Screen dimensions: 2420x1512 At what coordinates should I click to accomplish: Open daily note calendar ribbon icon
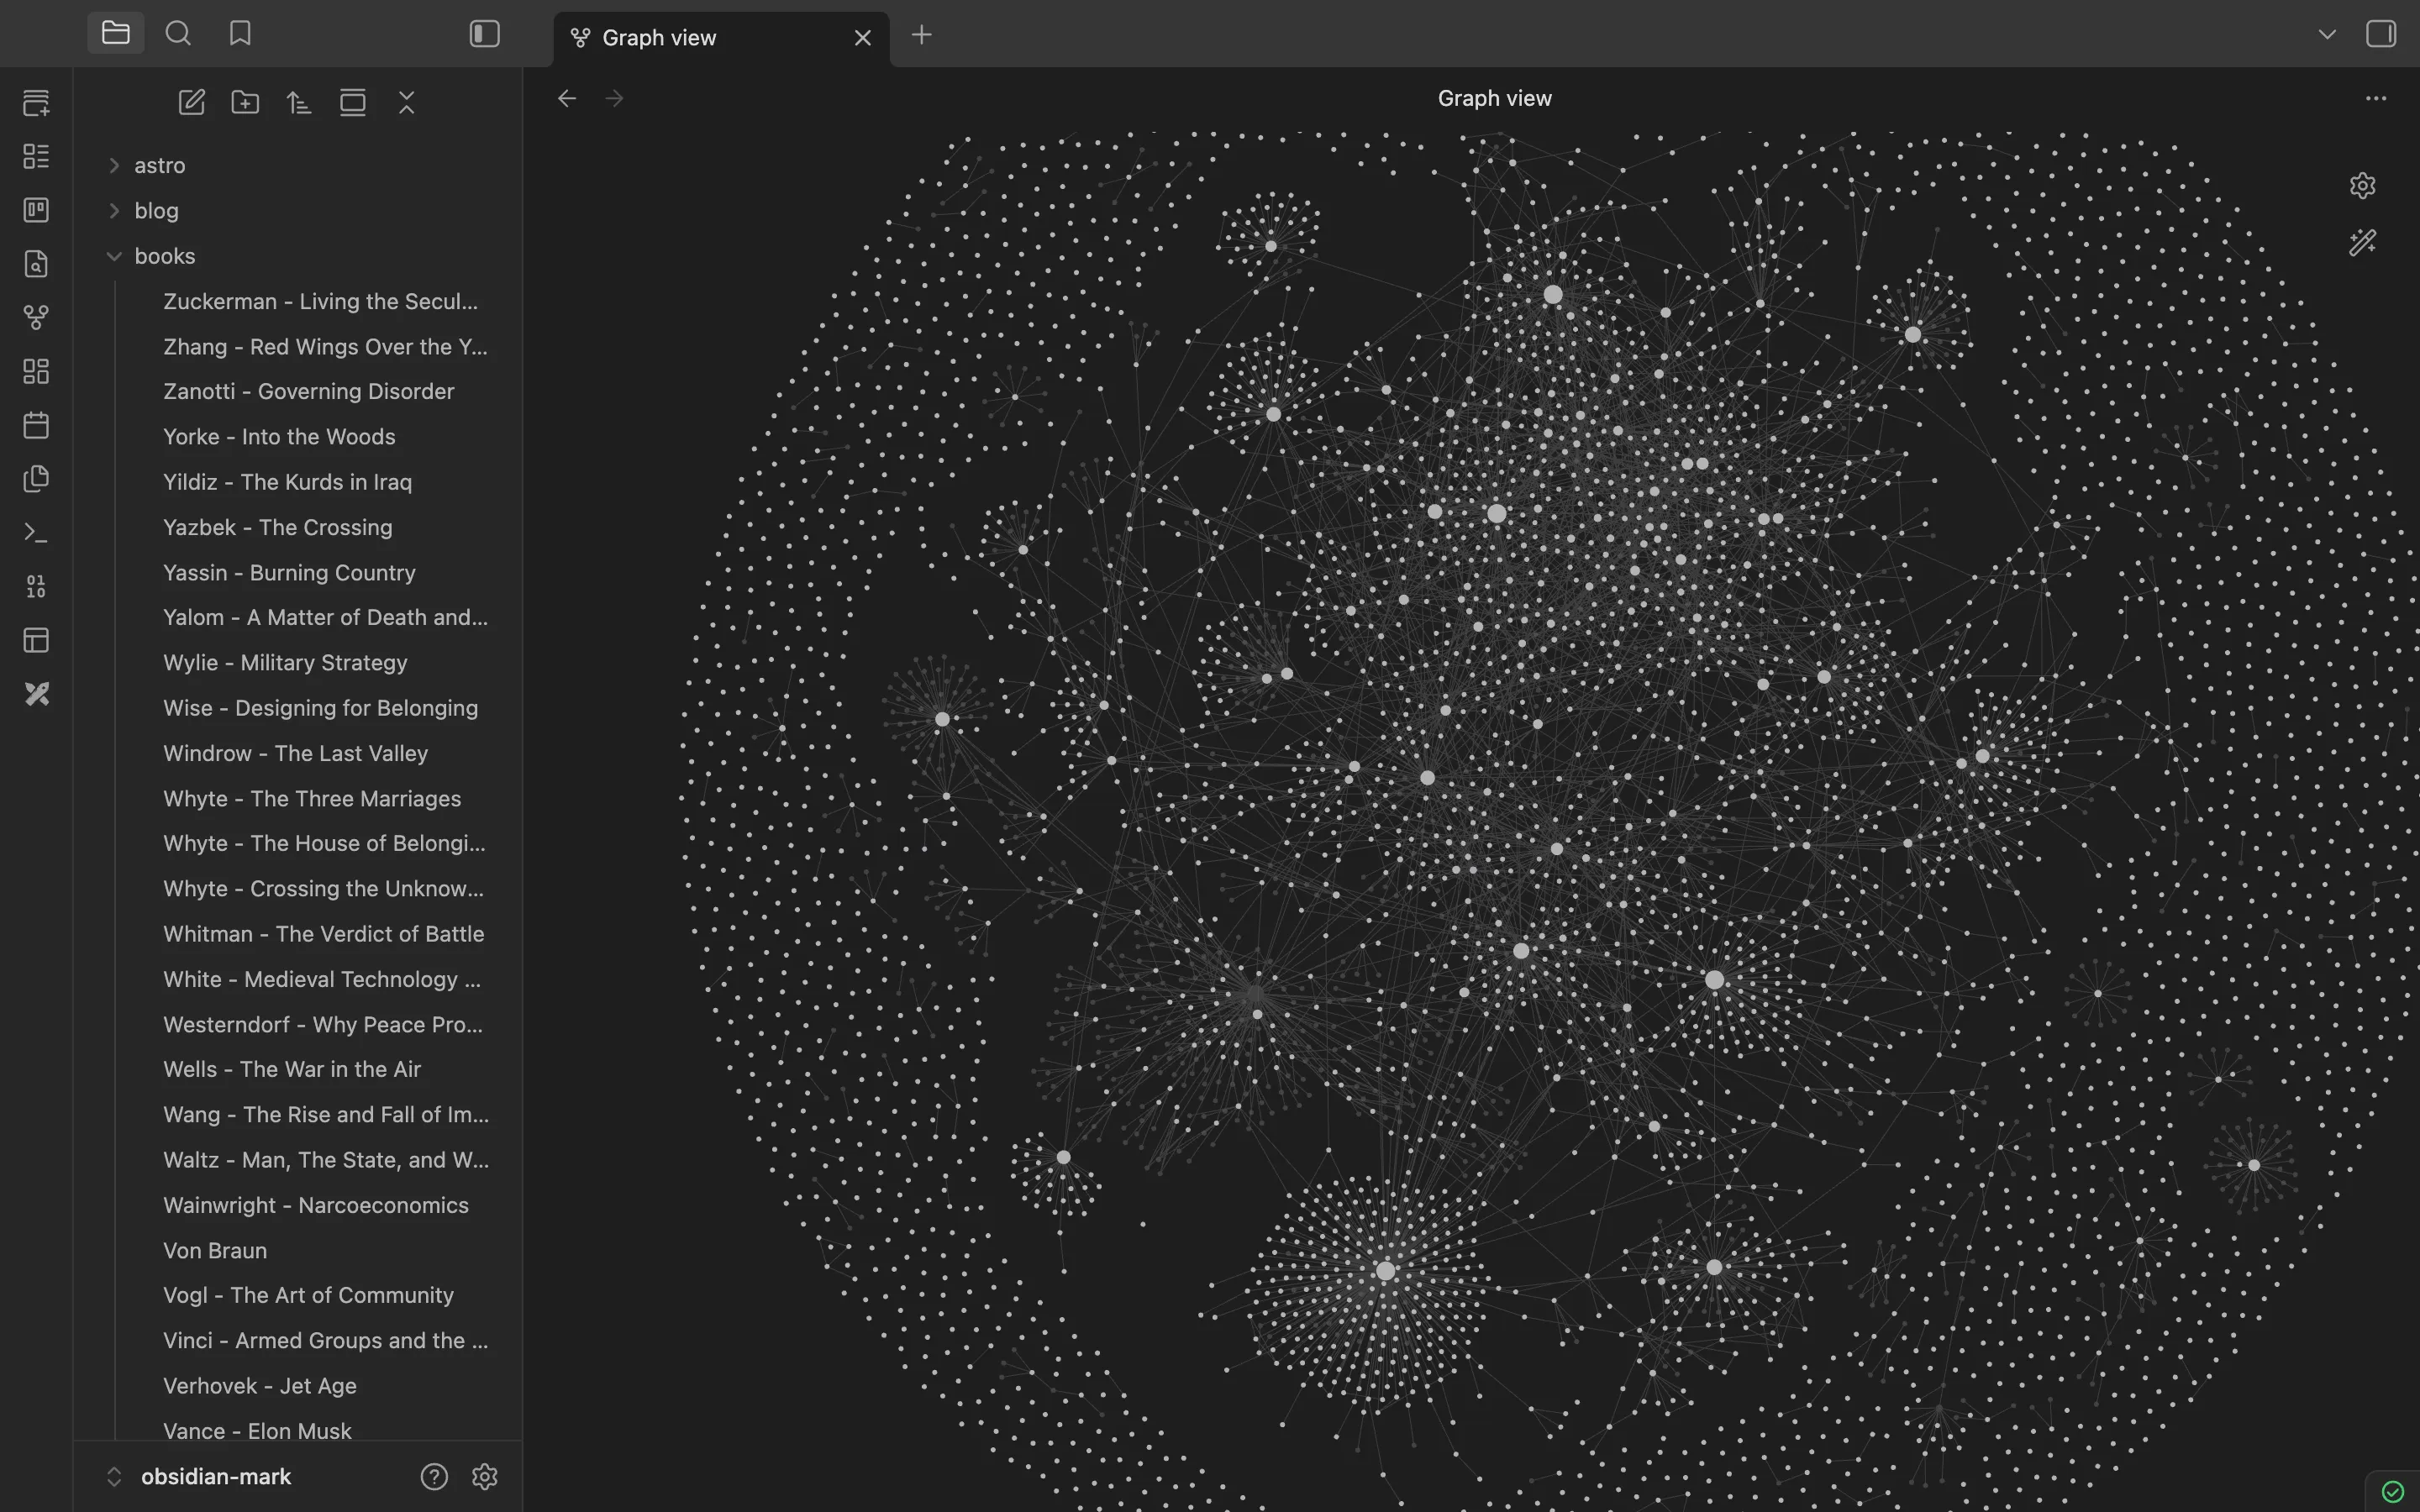pyautogui.click(x=36, y=425)
